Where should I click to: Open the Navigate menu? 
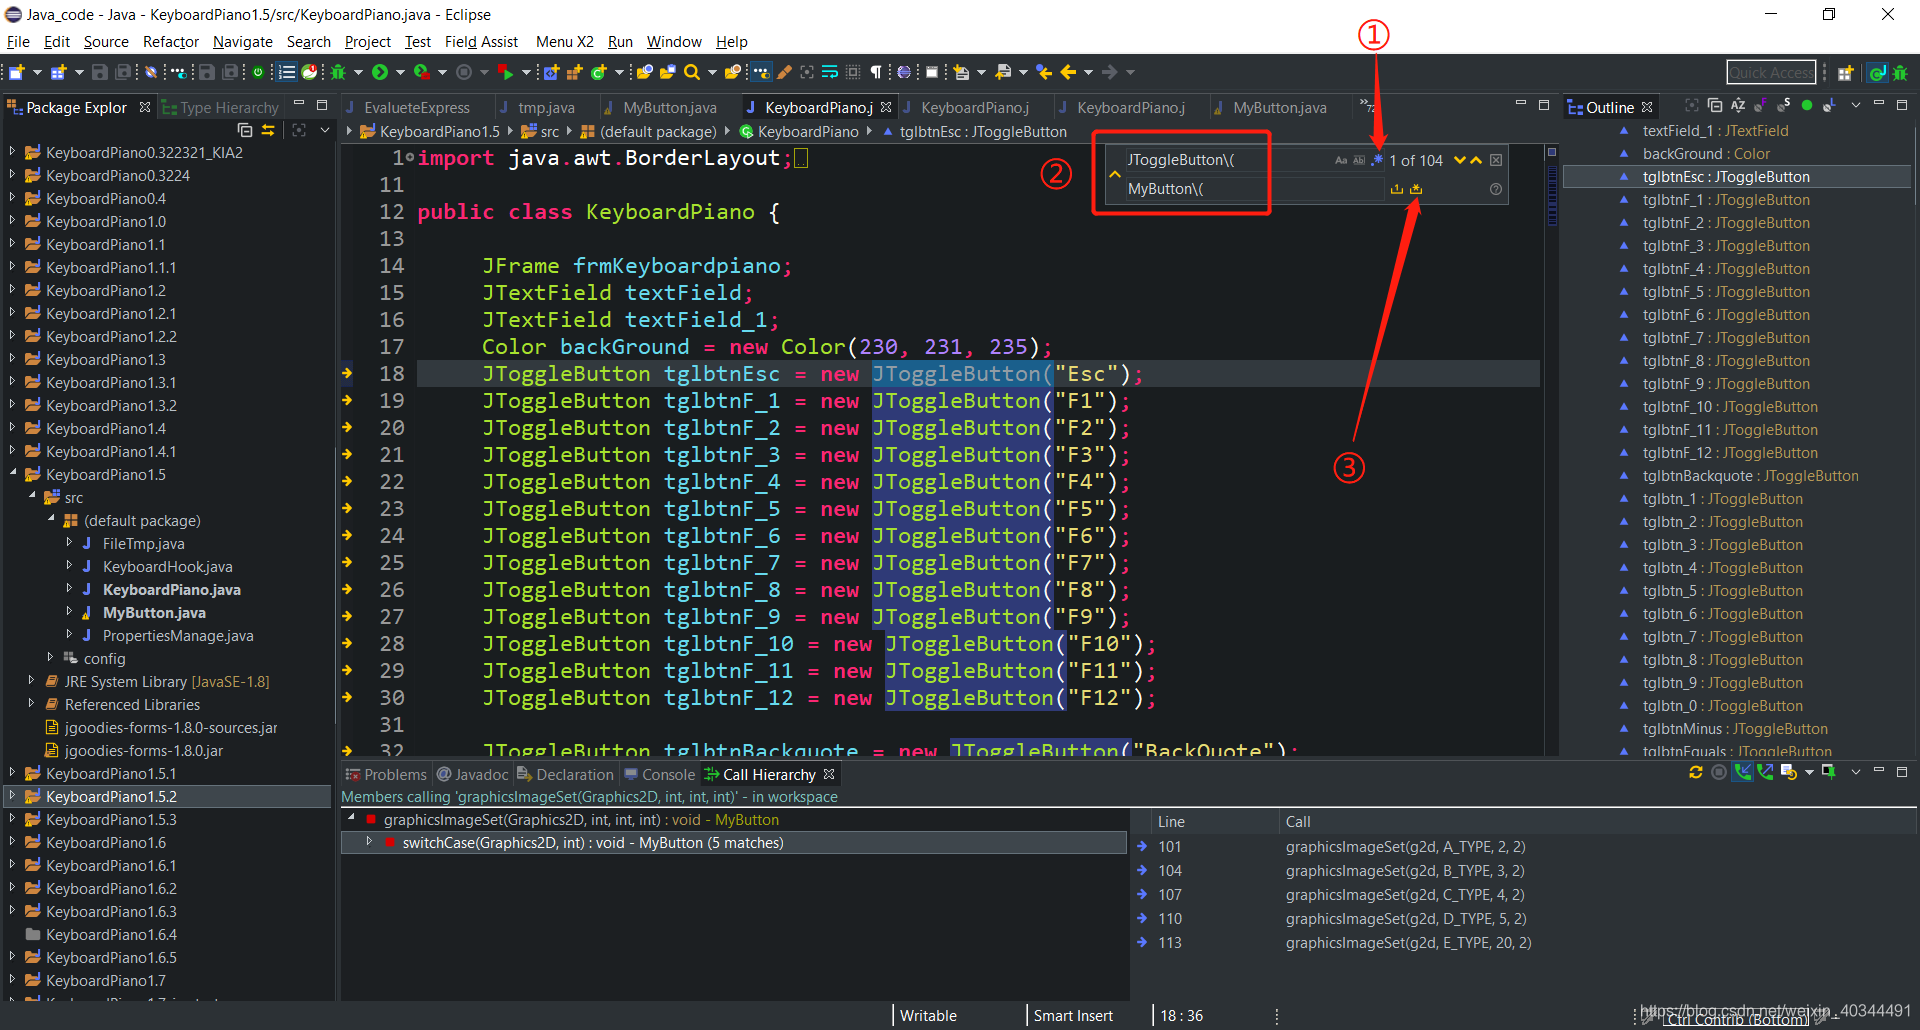pyautogui.click(x=243, y=41)
